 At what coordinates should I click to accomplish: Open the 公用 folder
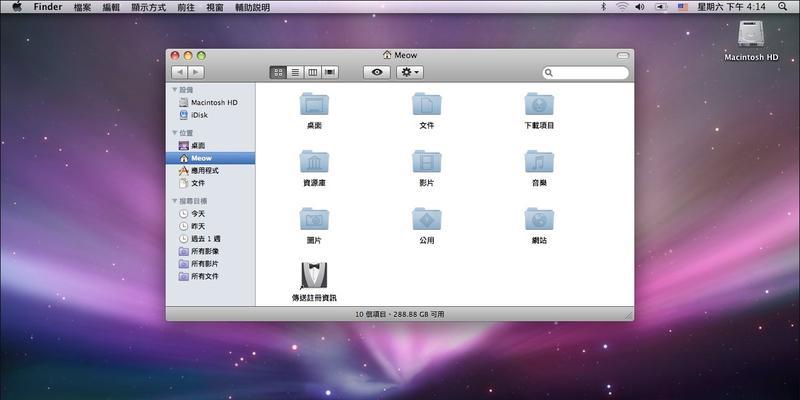427,219
